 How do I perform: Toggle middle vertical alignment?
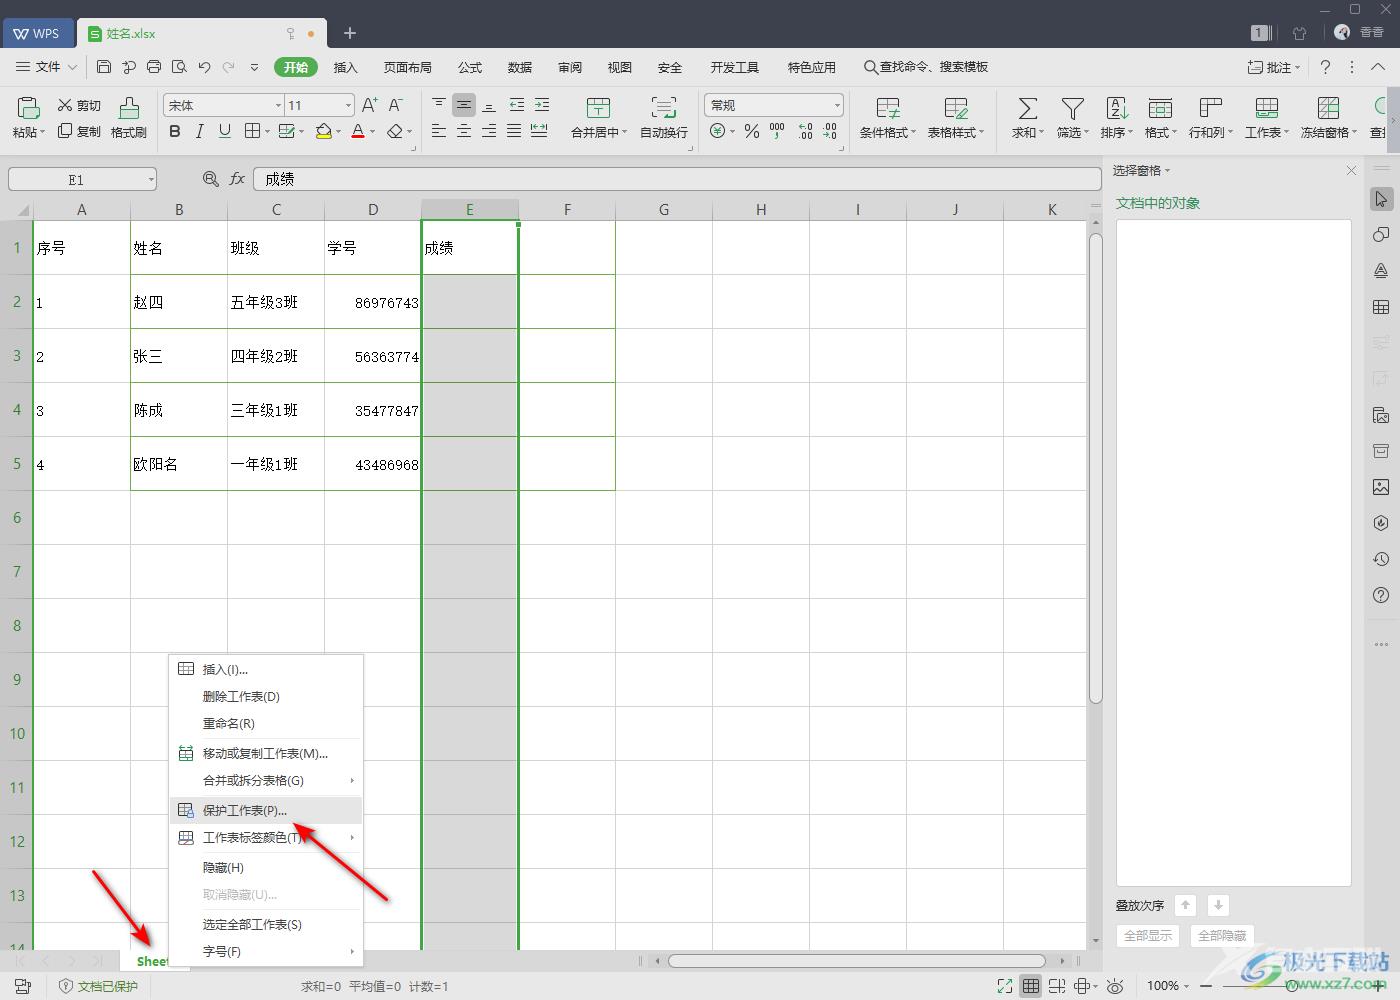pos(464,105)
